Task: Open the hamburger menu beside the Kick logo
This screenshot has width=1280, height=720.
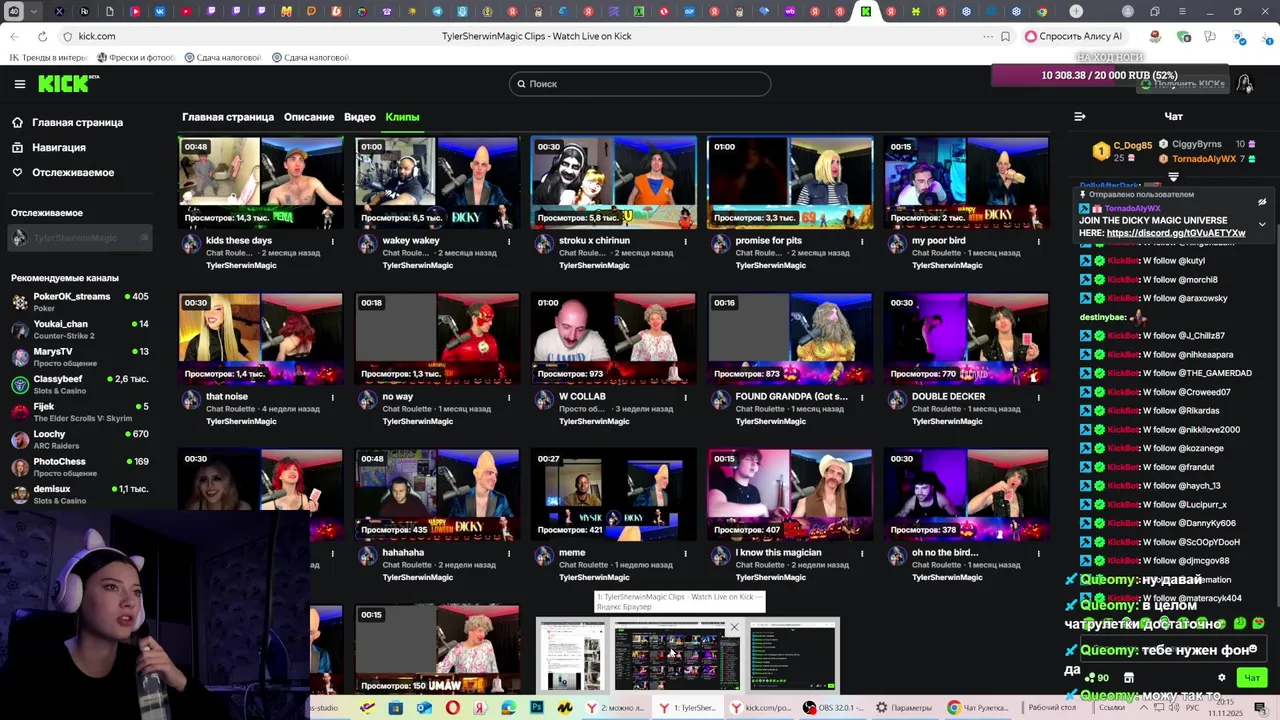Action: pos(19,84)
